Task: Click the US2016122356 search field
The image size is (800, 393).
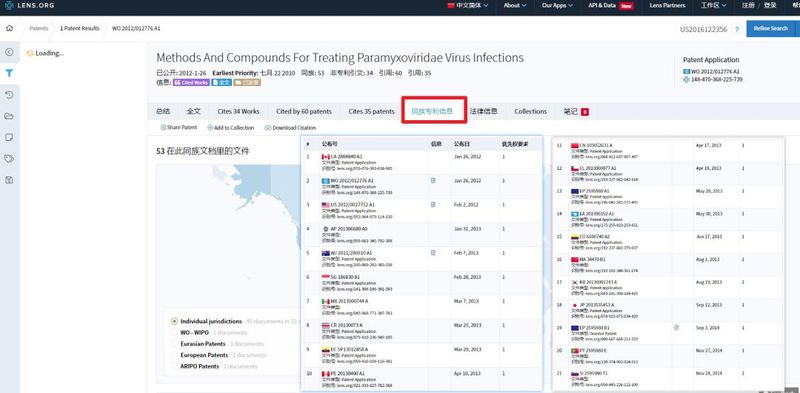Action: (x=703, y=29)
